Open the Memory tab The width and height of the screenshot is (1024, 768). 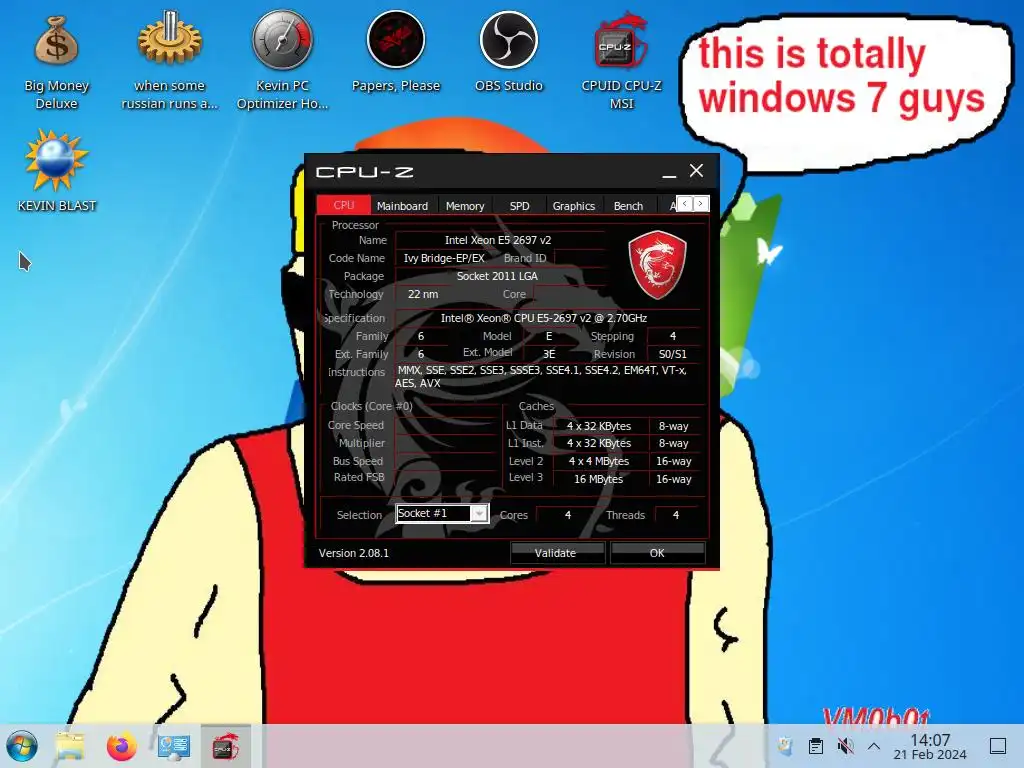(x=465, y=206)
